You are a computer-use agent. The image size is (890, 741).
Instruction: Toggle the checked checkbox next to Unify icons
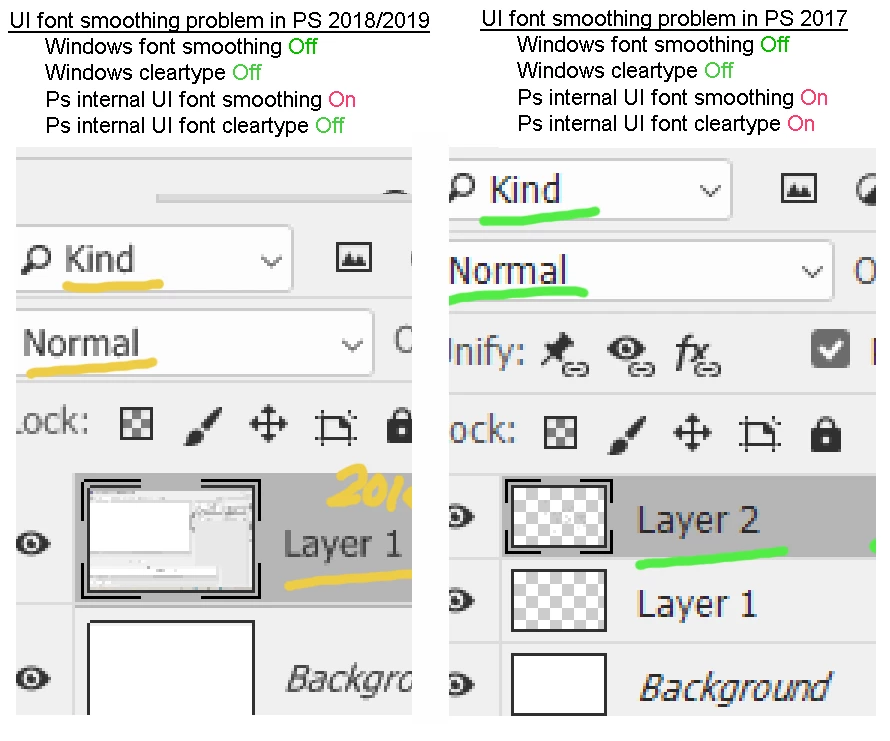pos(830,349)
